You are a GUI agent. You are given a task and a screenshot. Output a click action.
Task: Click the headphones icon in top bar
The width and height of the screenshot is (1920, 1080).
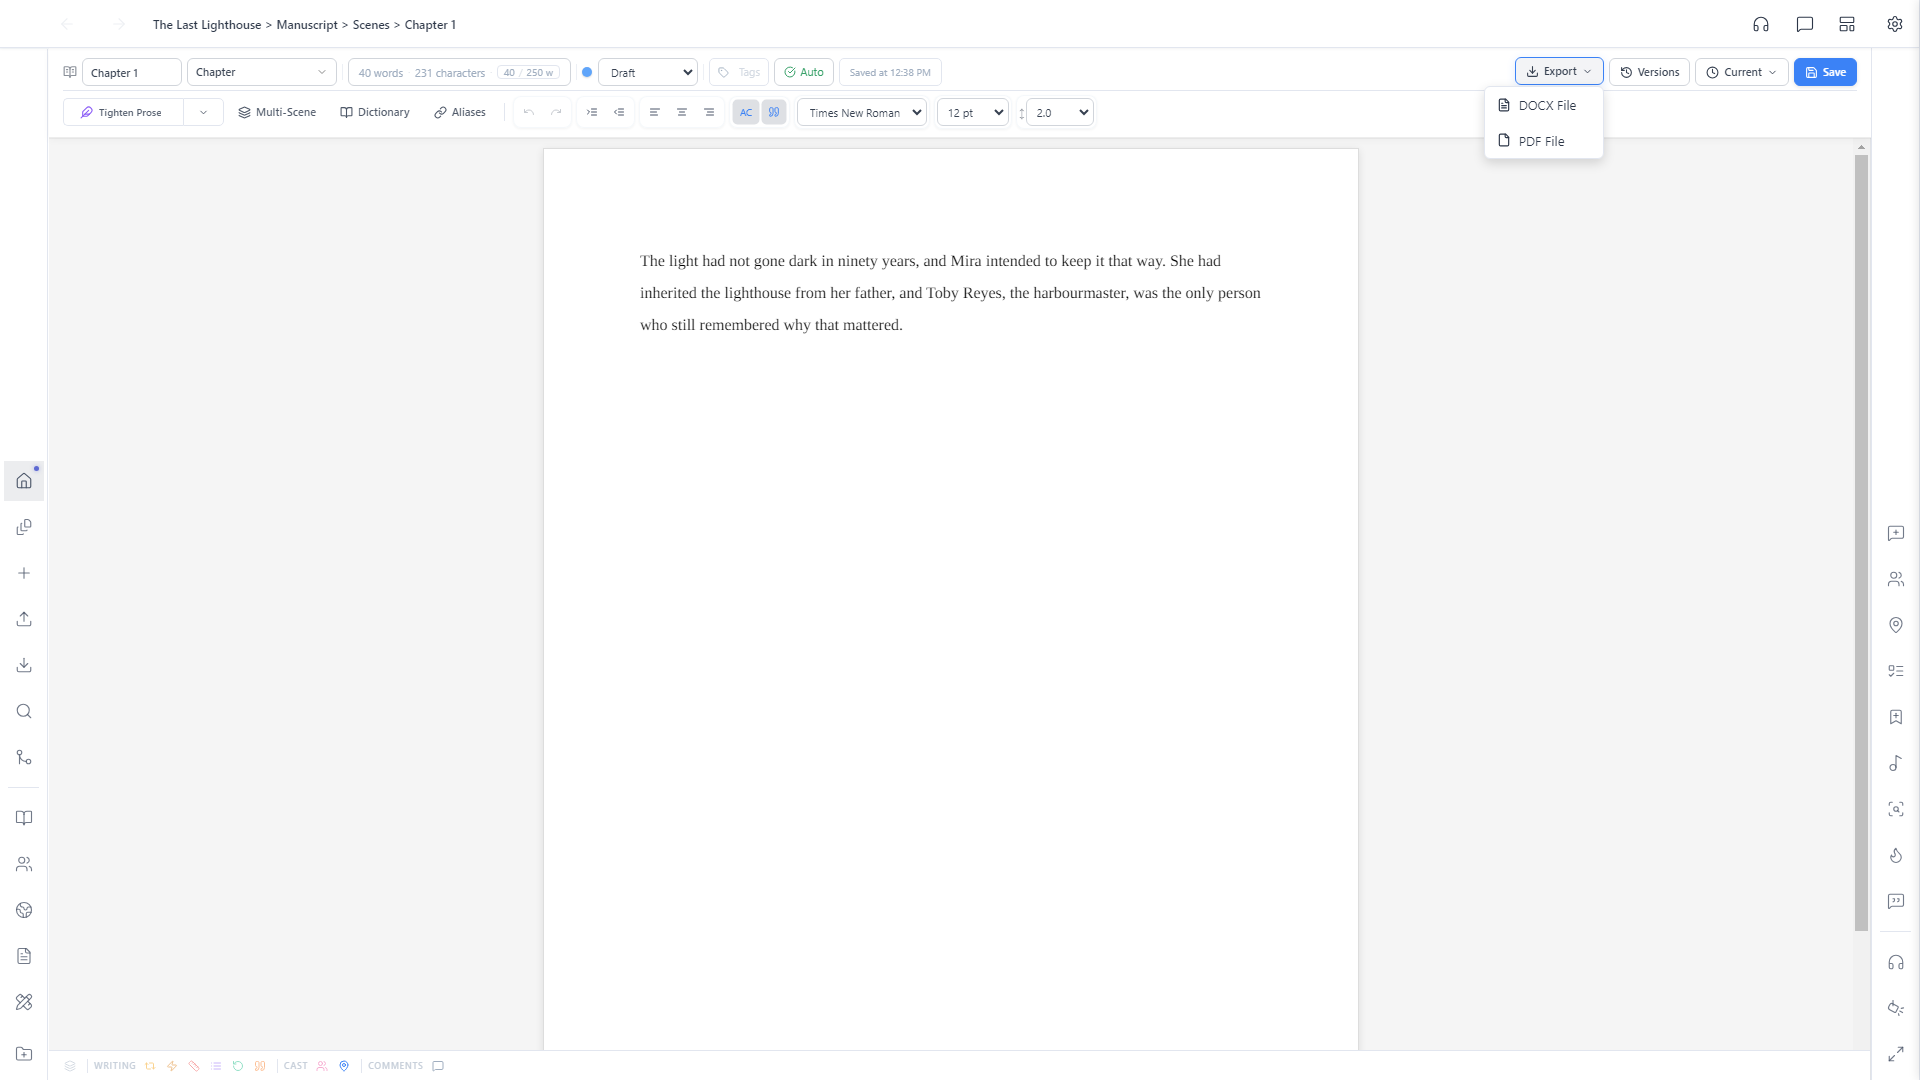1761,24
